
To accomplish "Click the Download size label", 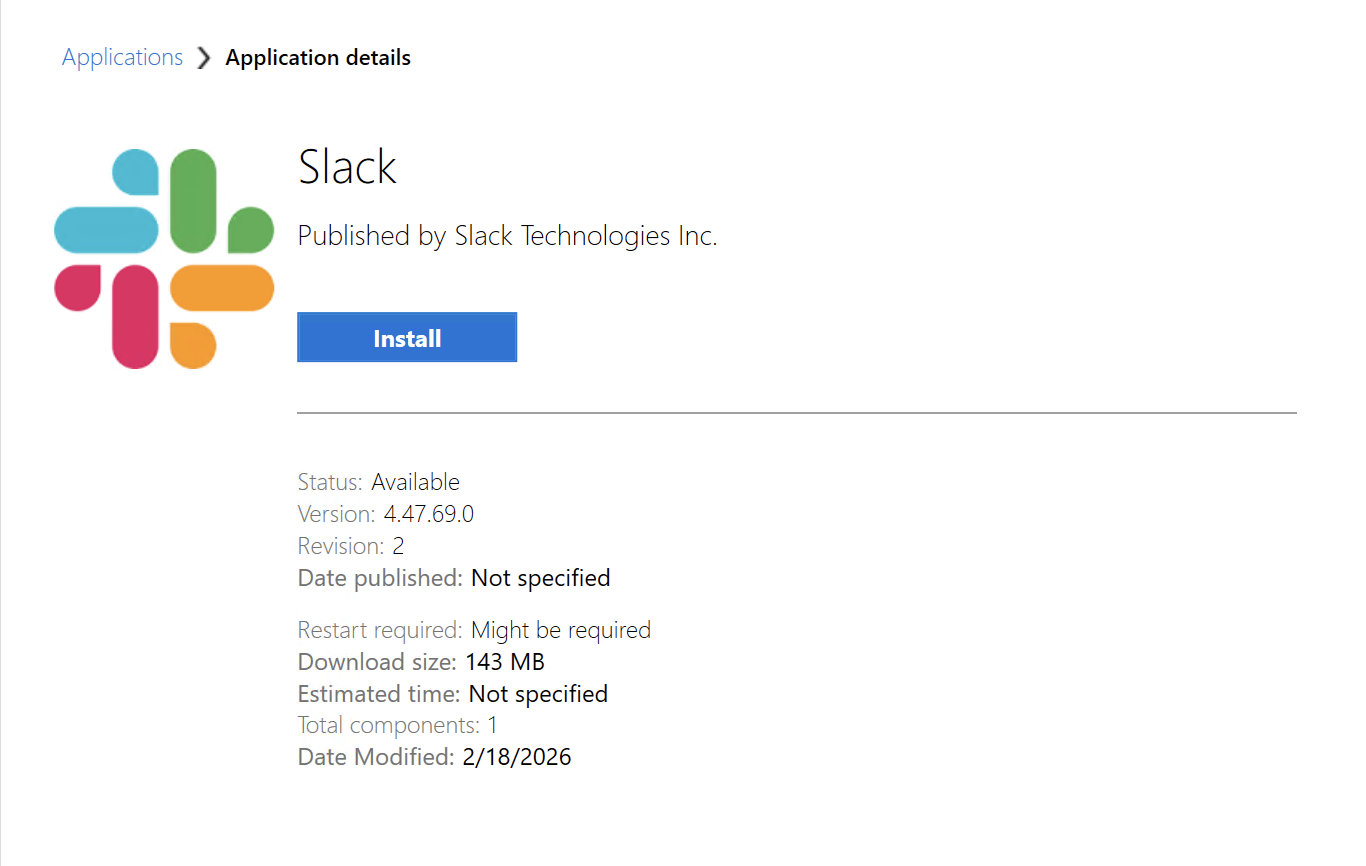I will tap(377, 662).
